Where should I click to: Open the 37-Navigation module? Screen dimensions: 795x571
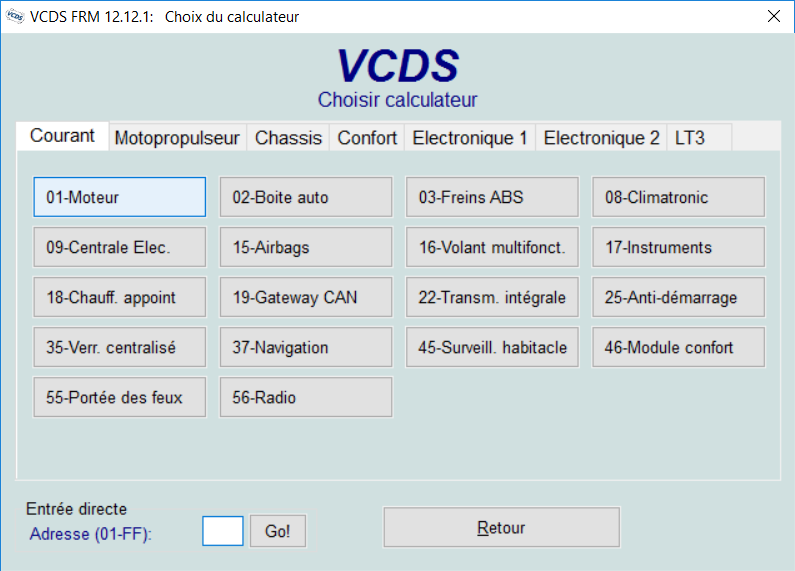[x=306, y=347]
